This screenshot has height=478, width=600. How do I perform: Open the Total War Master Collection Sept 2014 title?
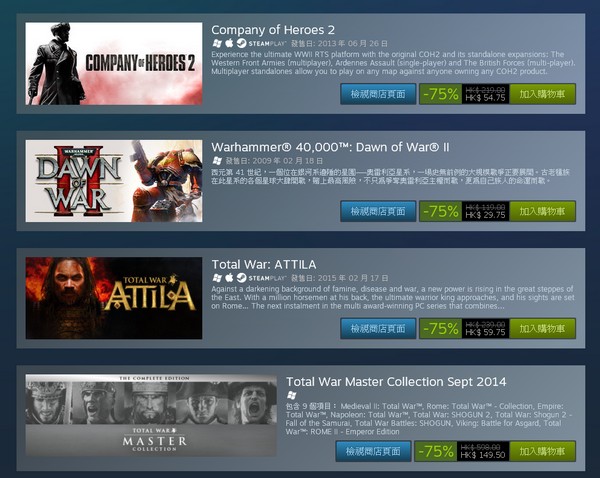coord(396,382)
